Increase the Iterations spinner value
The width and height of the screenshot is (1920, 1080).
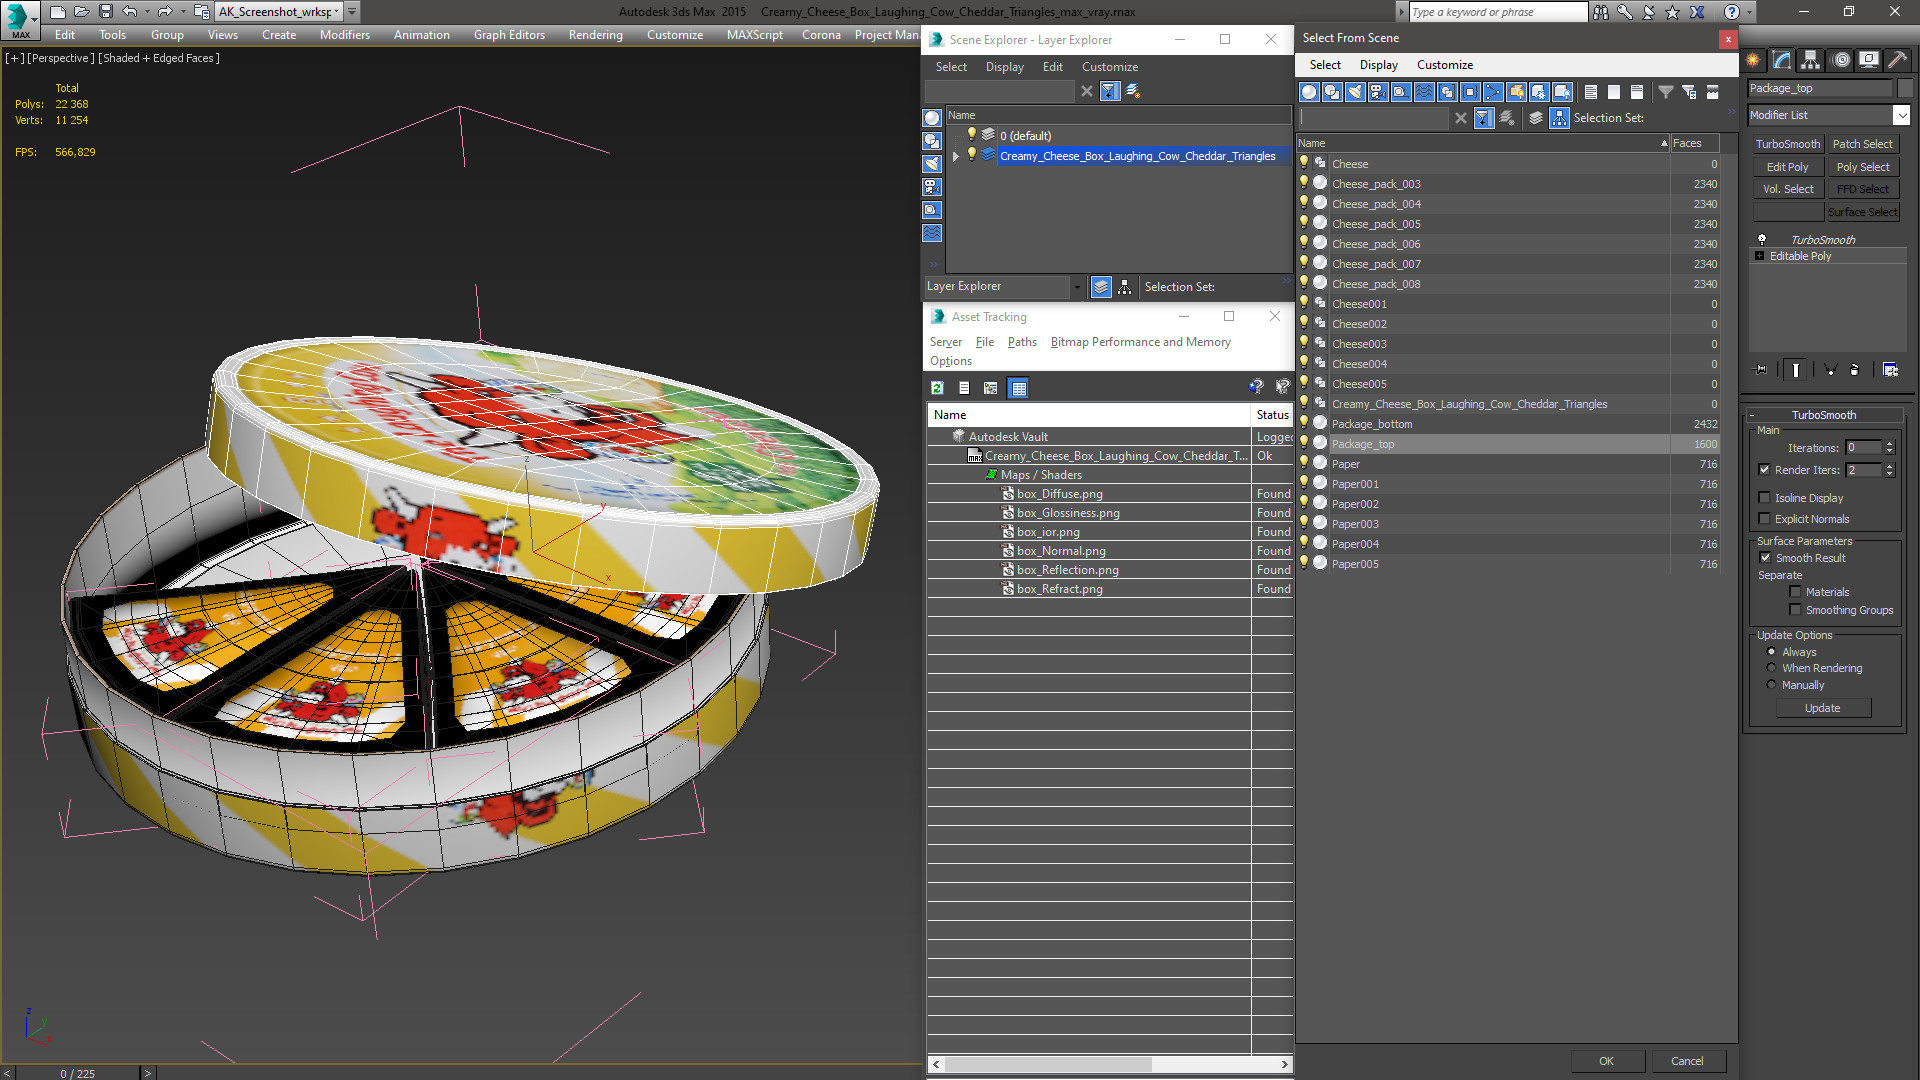pyautogui.click(x=1890, y=444)
